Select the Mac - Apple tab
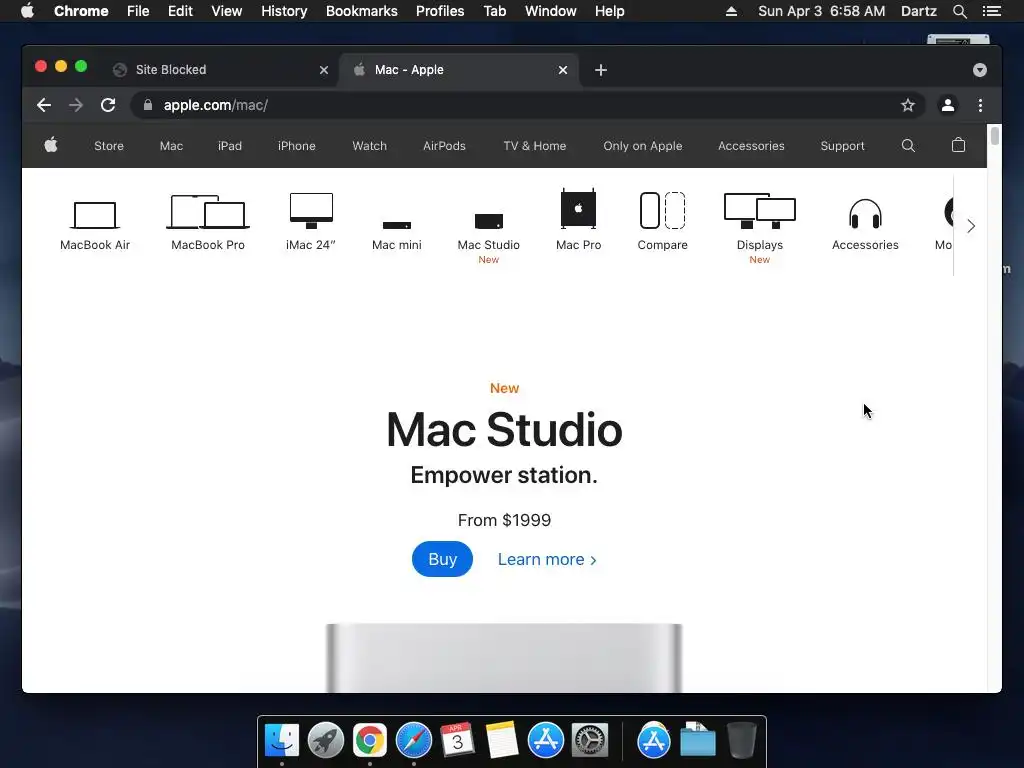The width and height of the screenshot is (1024, 768). [458, 70]
